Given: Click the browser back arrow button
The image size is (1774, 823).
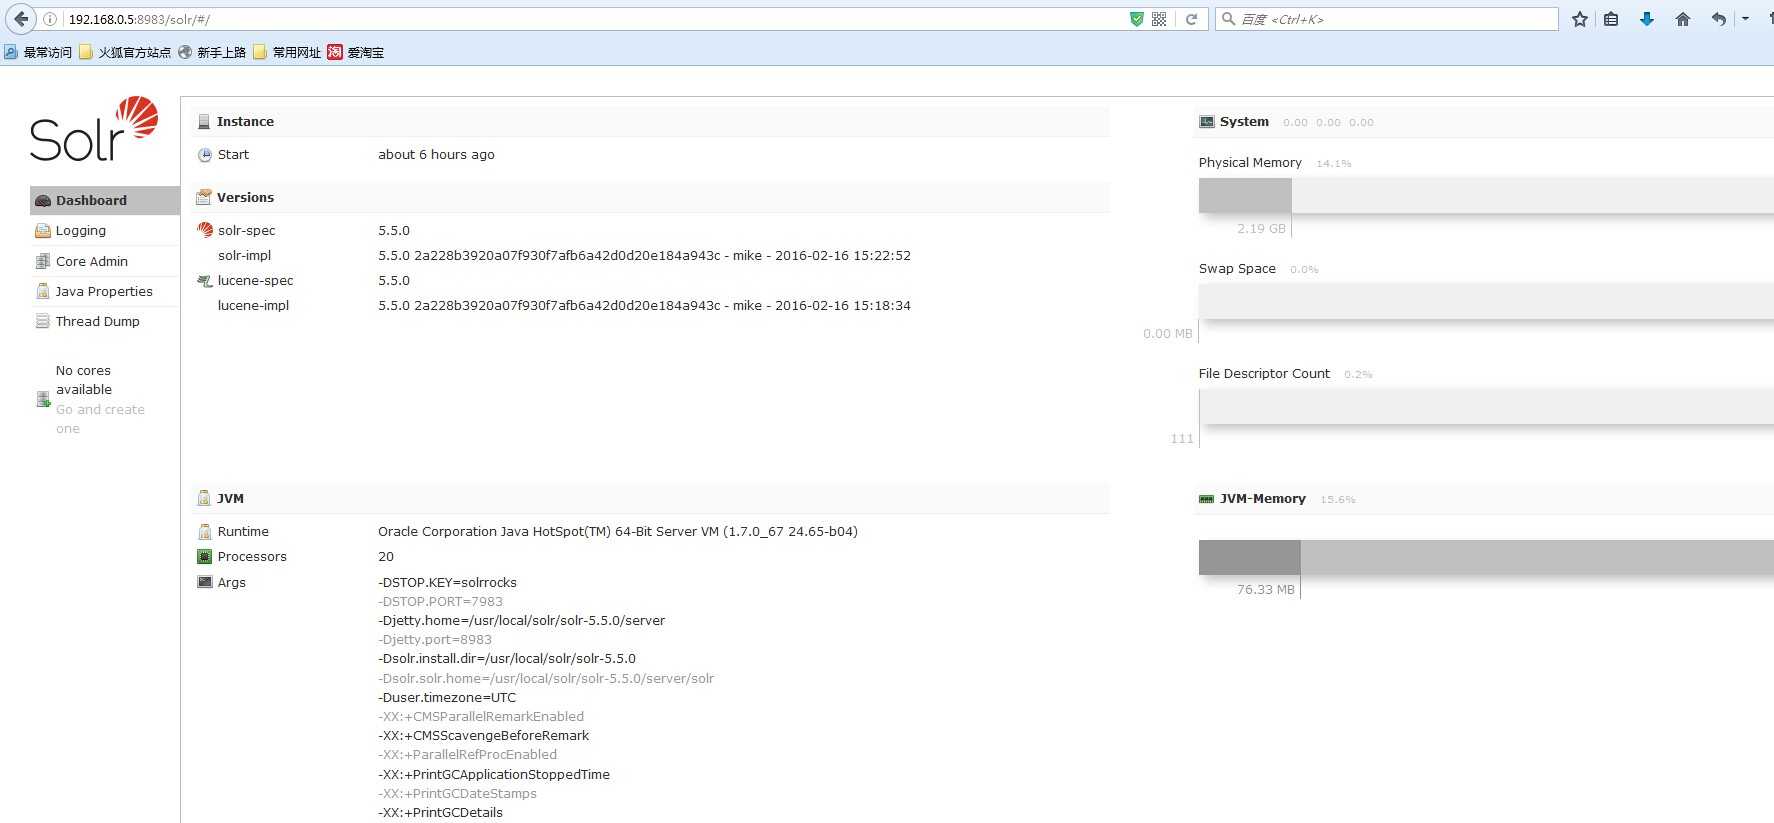Looking at the screenshot, I should 21,19.
